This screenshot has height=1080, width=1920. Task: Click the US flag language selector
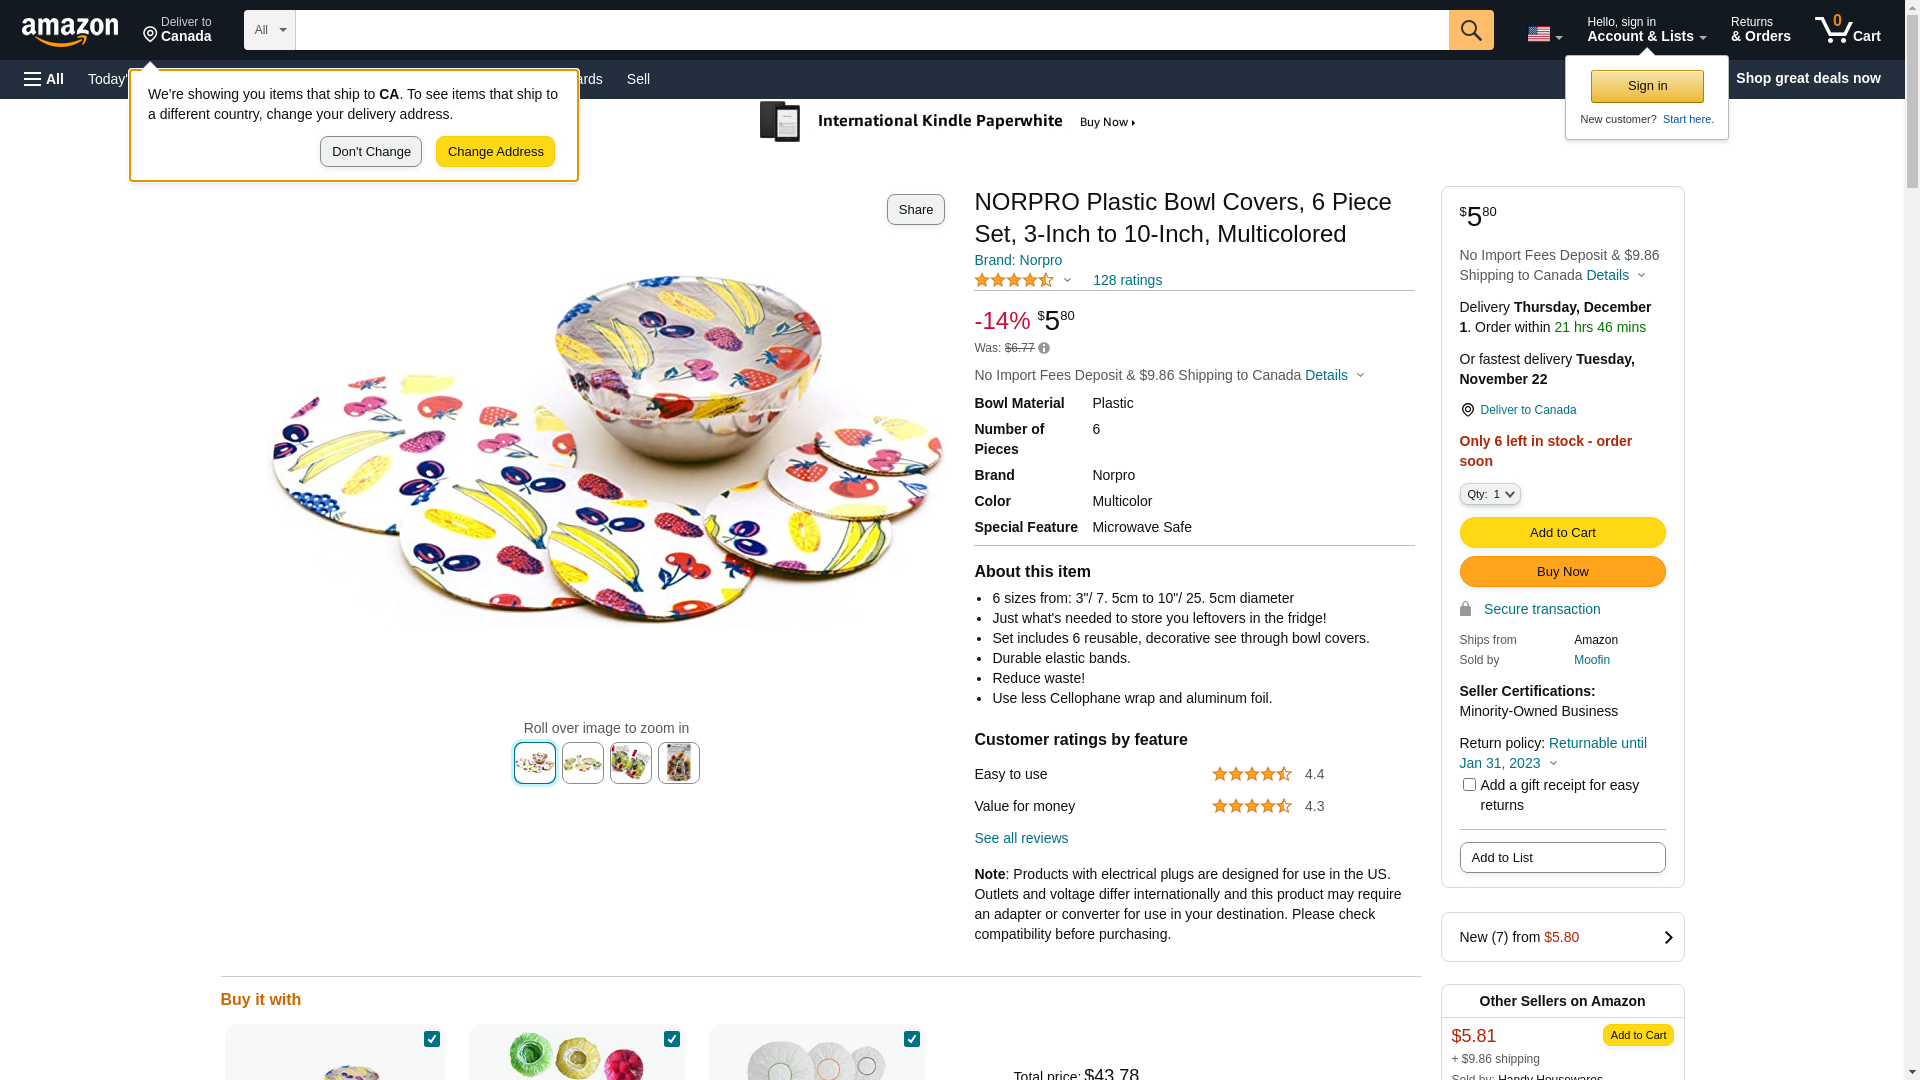point(1543,34)
